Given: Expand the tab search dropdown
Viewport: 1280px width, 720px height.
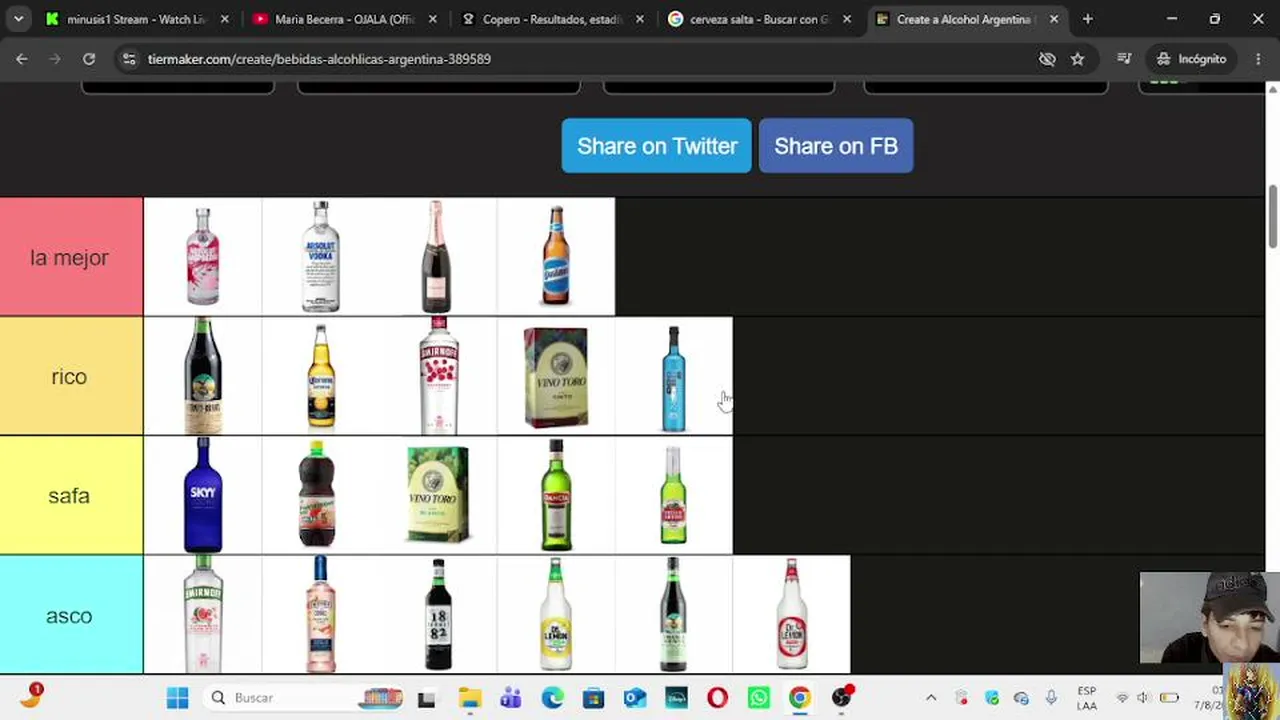Looking at the screenshot, I should (18, 19).
